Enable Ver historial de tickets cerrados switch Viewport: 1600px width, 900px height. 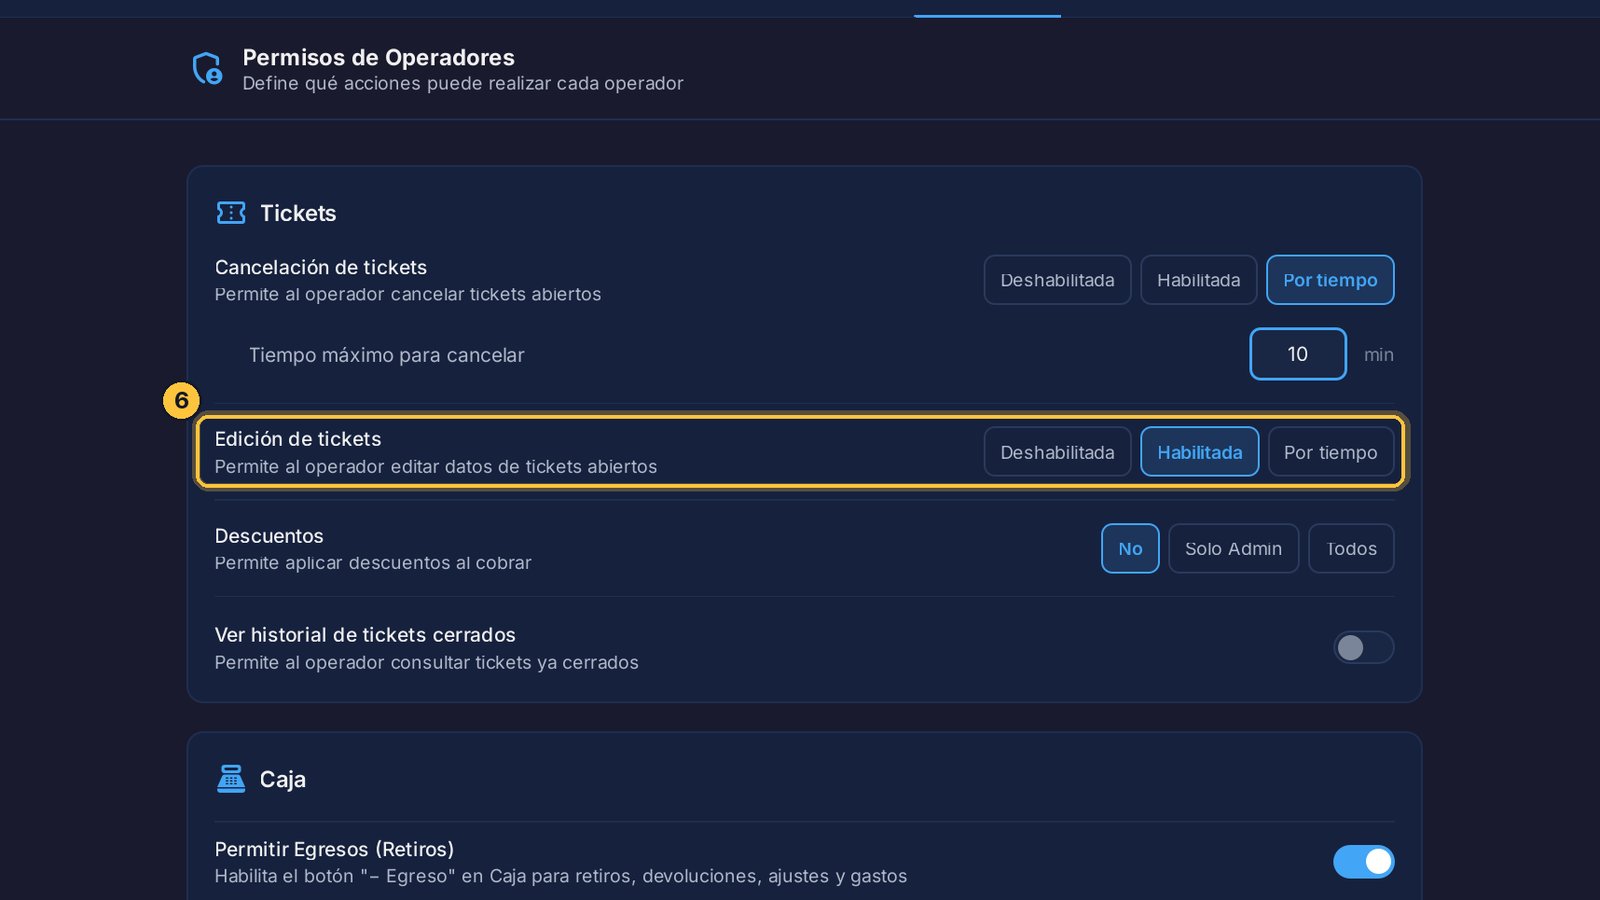pyautogui.click(x=1363, y=648)
